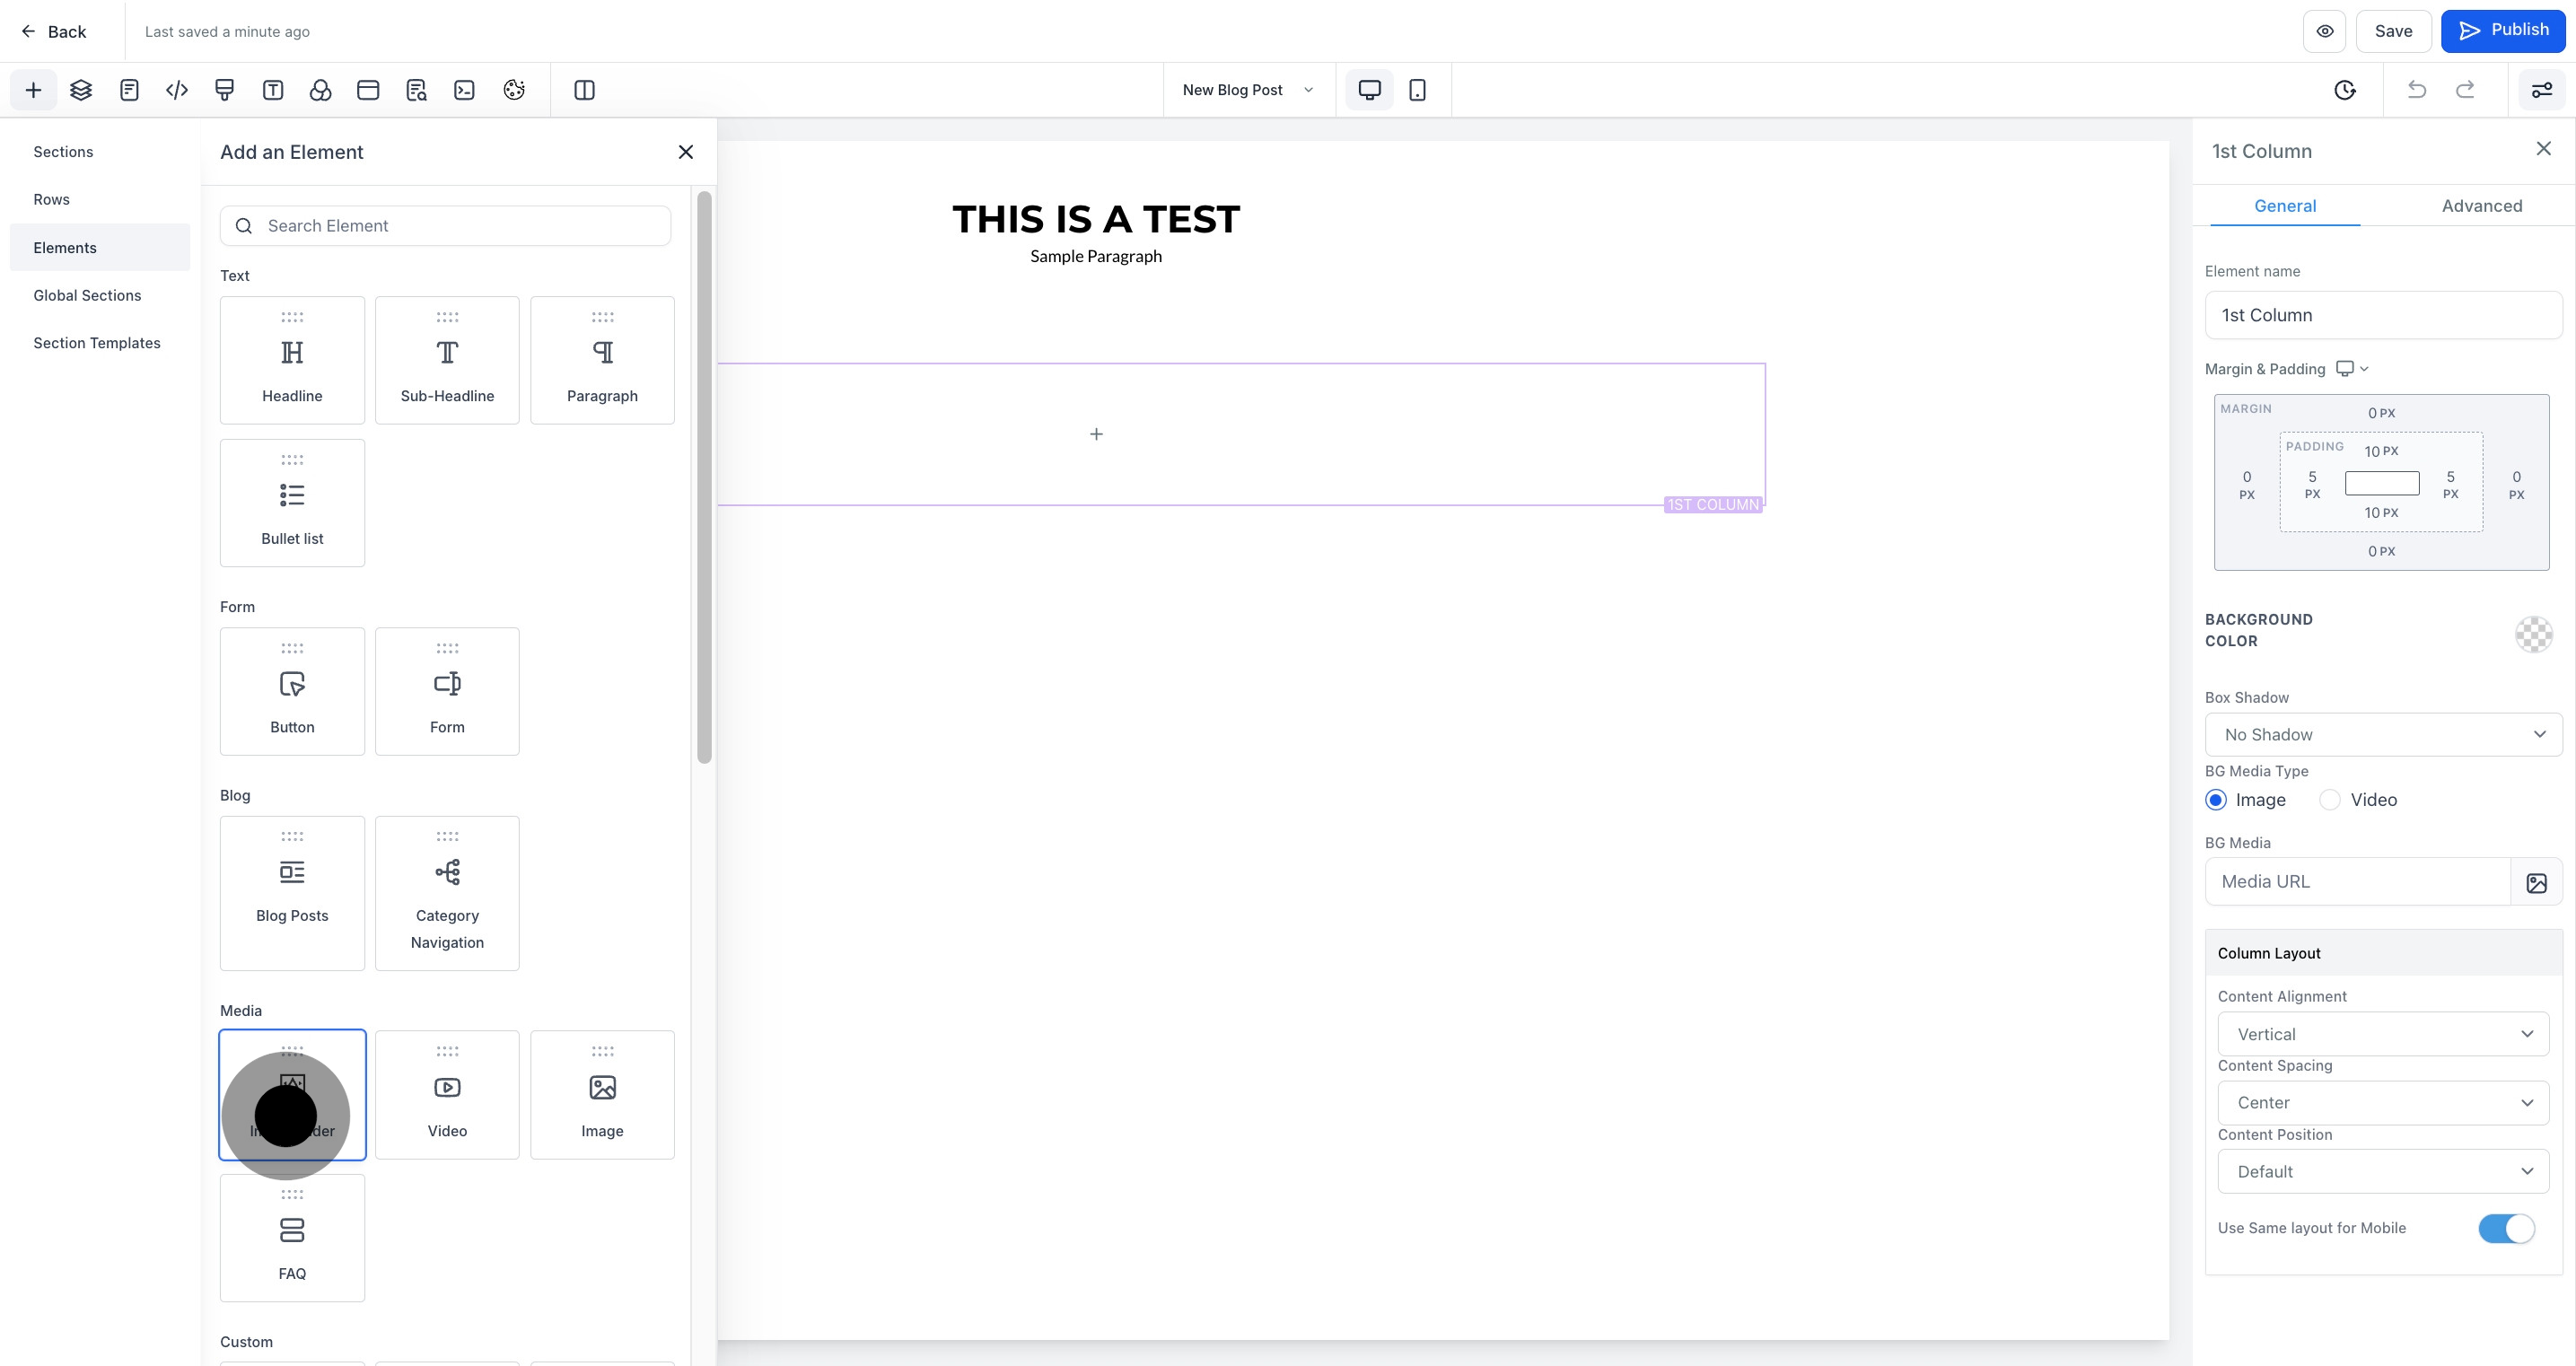The height and width of the screenshot is (1366, 2576).
Task: Select the Image BG media type
Action: (x=2216, y=800)
